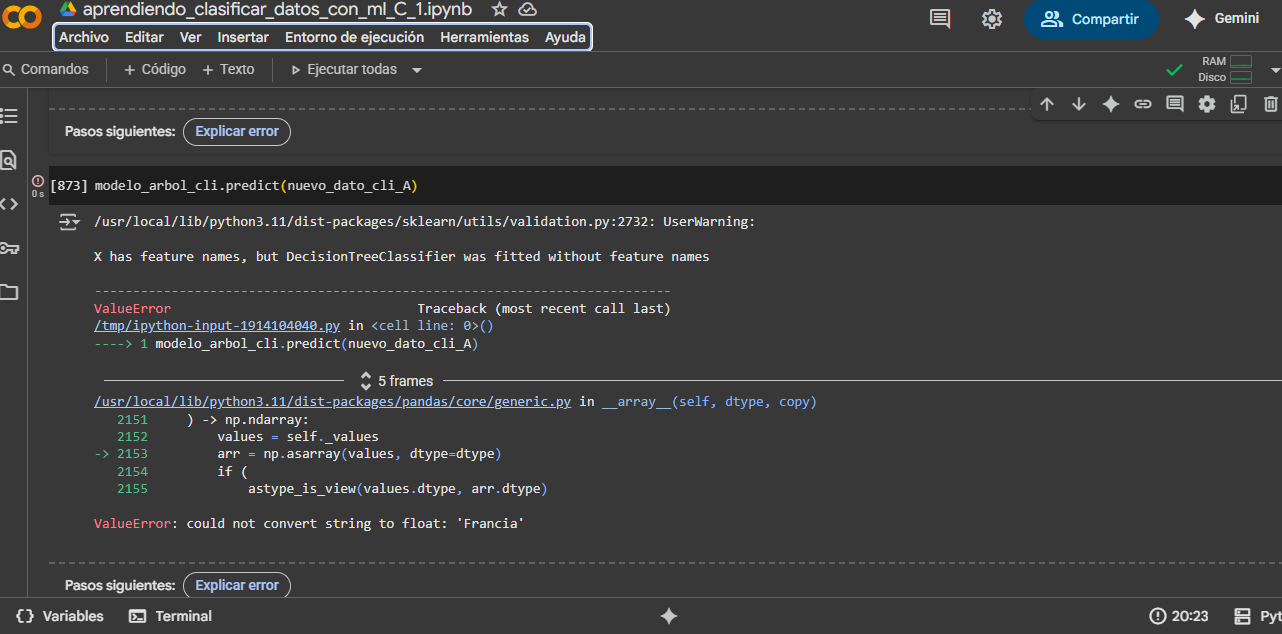Screen dimensions: 1282x634
Task: Click the cloud saved-status icon
Action: click(527, 9)
